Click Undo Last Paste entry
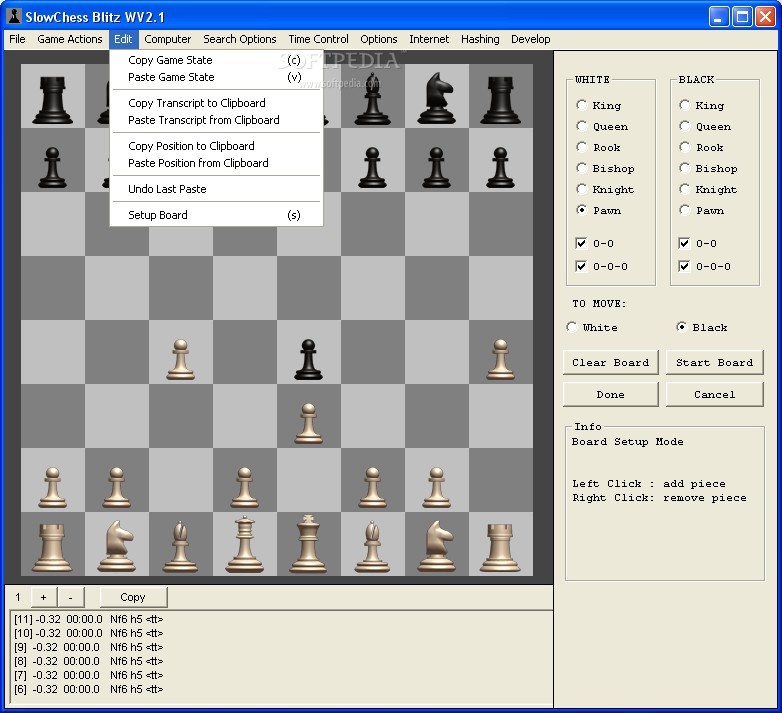This screenshot has height=713, width=782. [216, 188]
